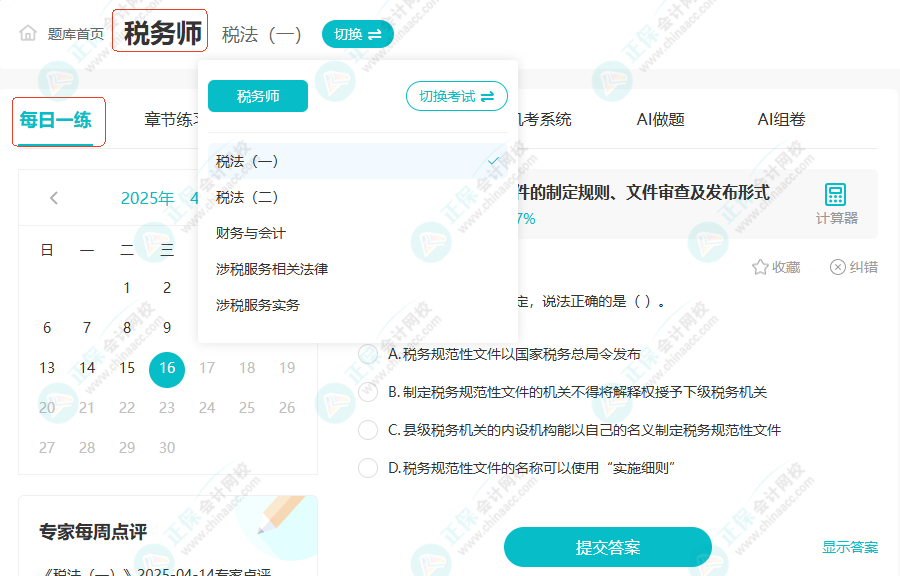Reveal the answer via 显示答案 link
Image resolution: width=900 pixels, height=576 pixels.
pos(851,547)
